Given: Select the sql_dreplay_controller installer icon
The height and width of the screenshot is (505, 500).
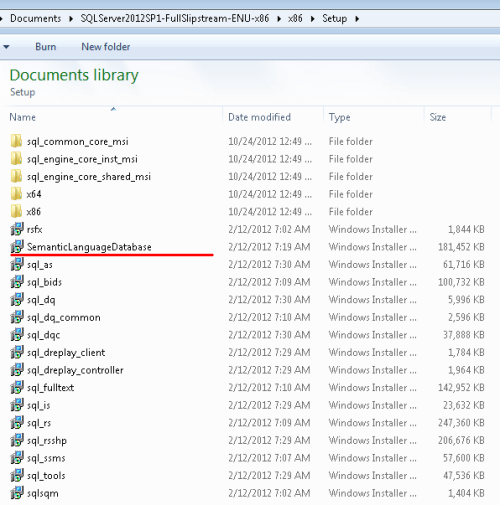Looking at the screenshot, I should point(17,370).
